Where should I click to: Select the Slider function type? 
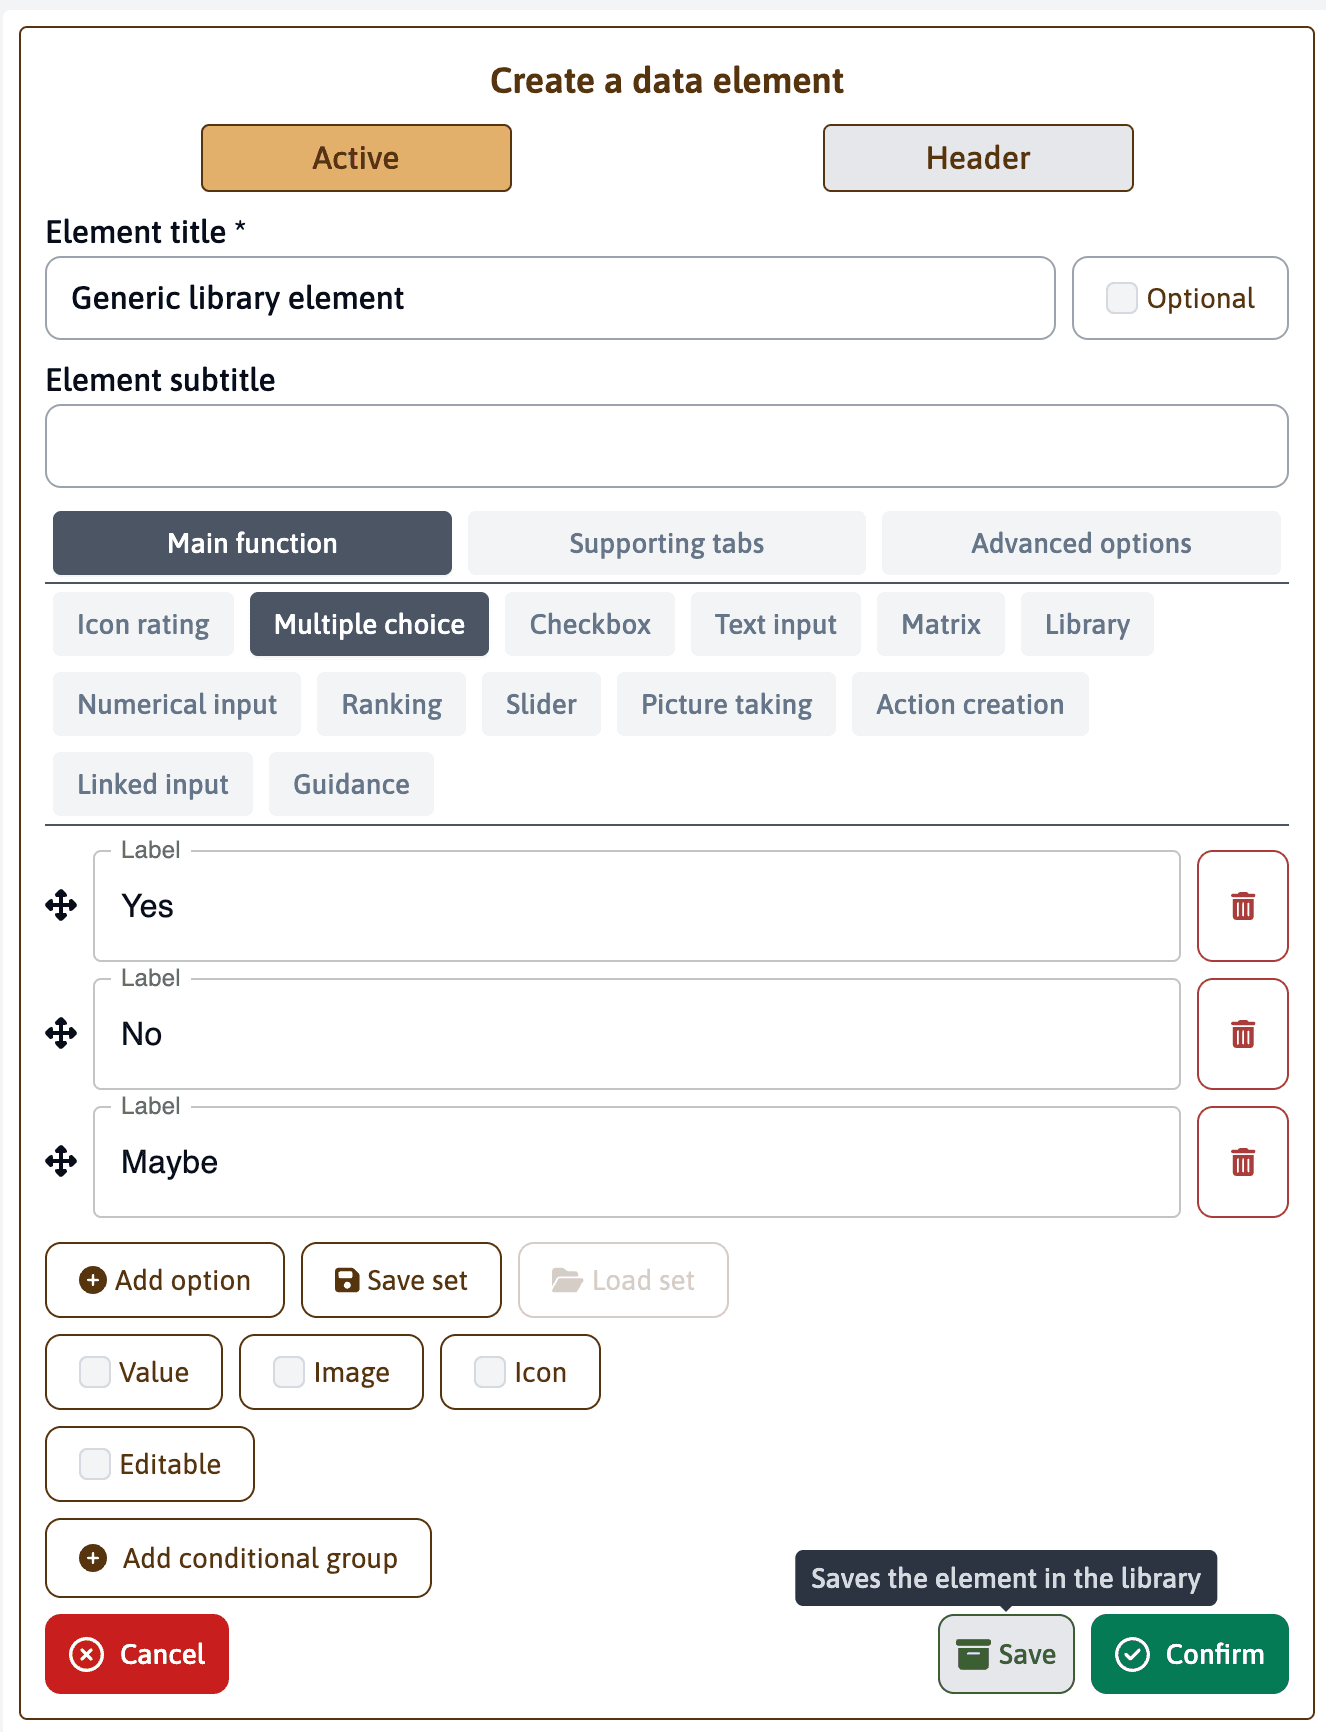pyautogui.click(x=541, y=704)
